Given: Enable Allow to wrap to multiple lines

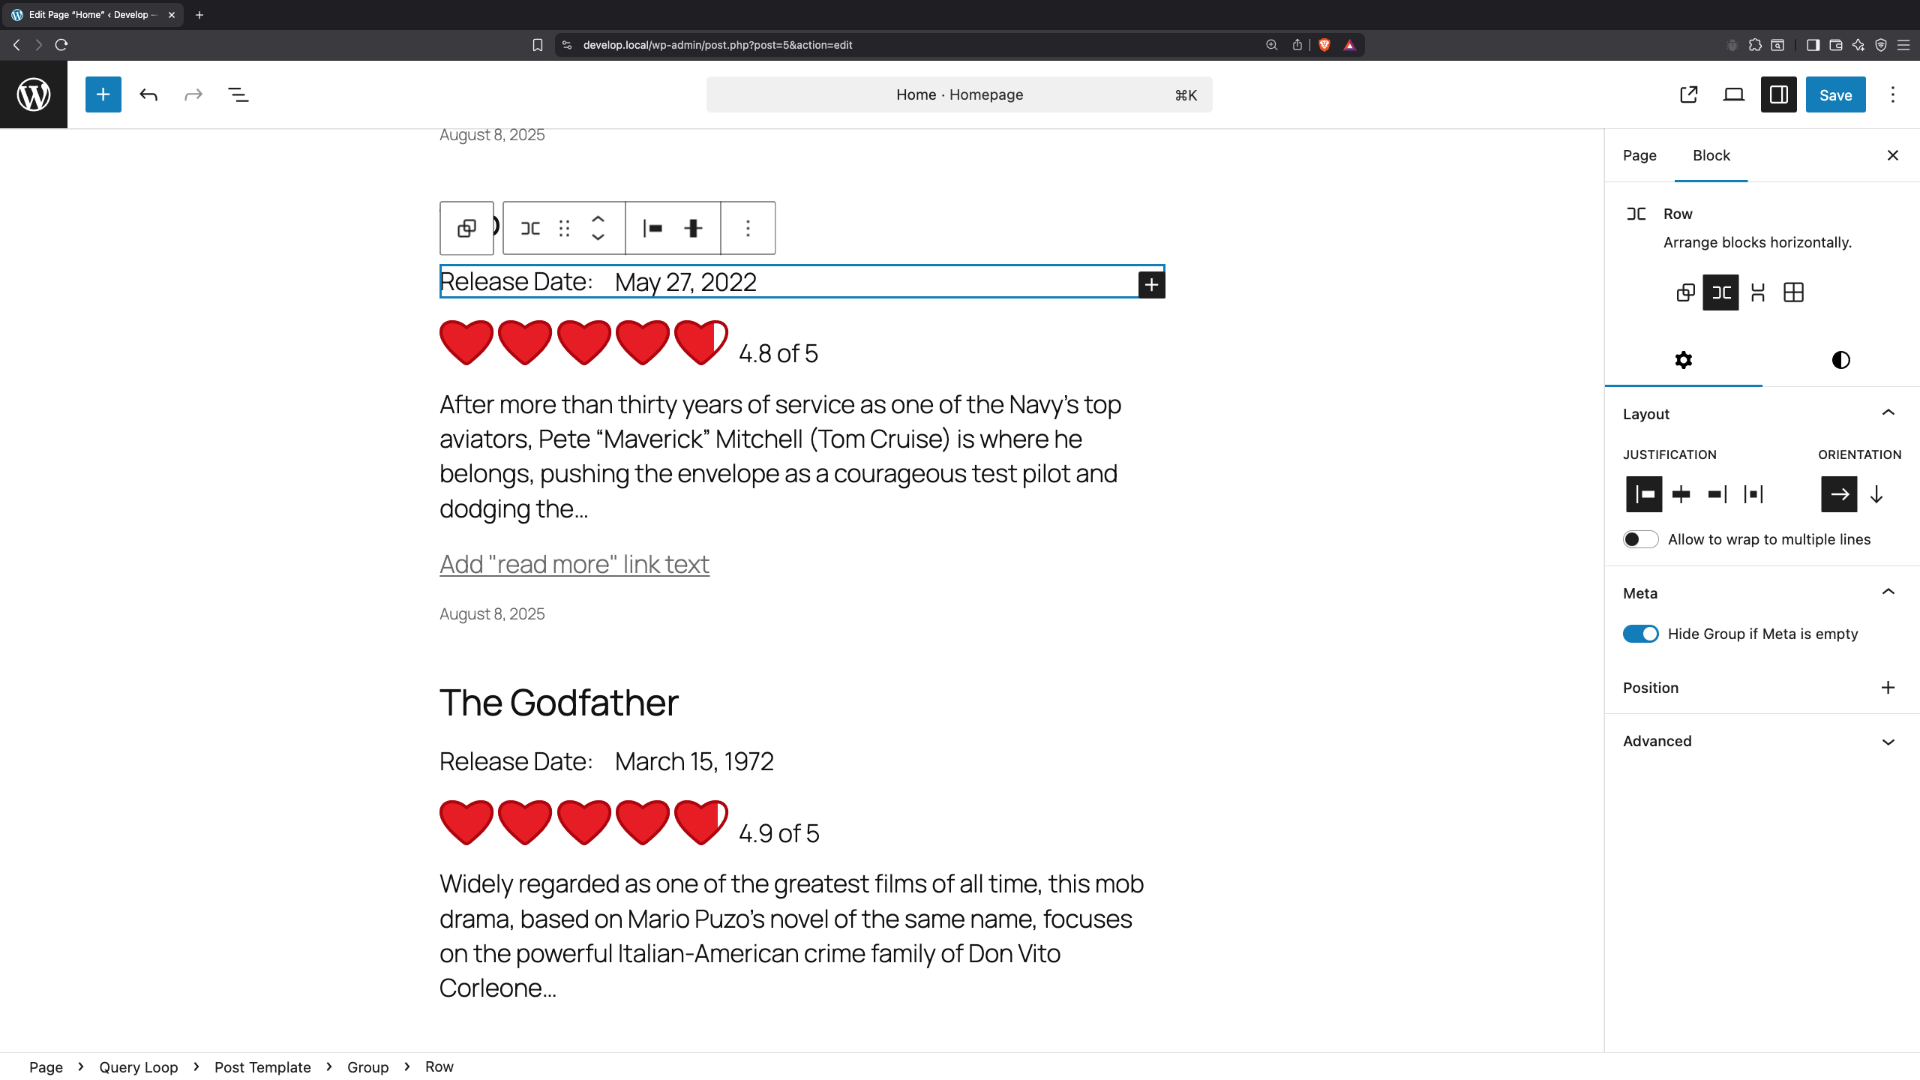Looking at the screenshot, I should tap(1640, 539).
